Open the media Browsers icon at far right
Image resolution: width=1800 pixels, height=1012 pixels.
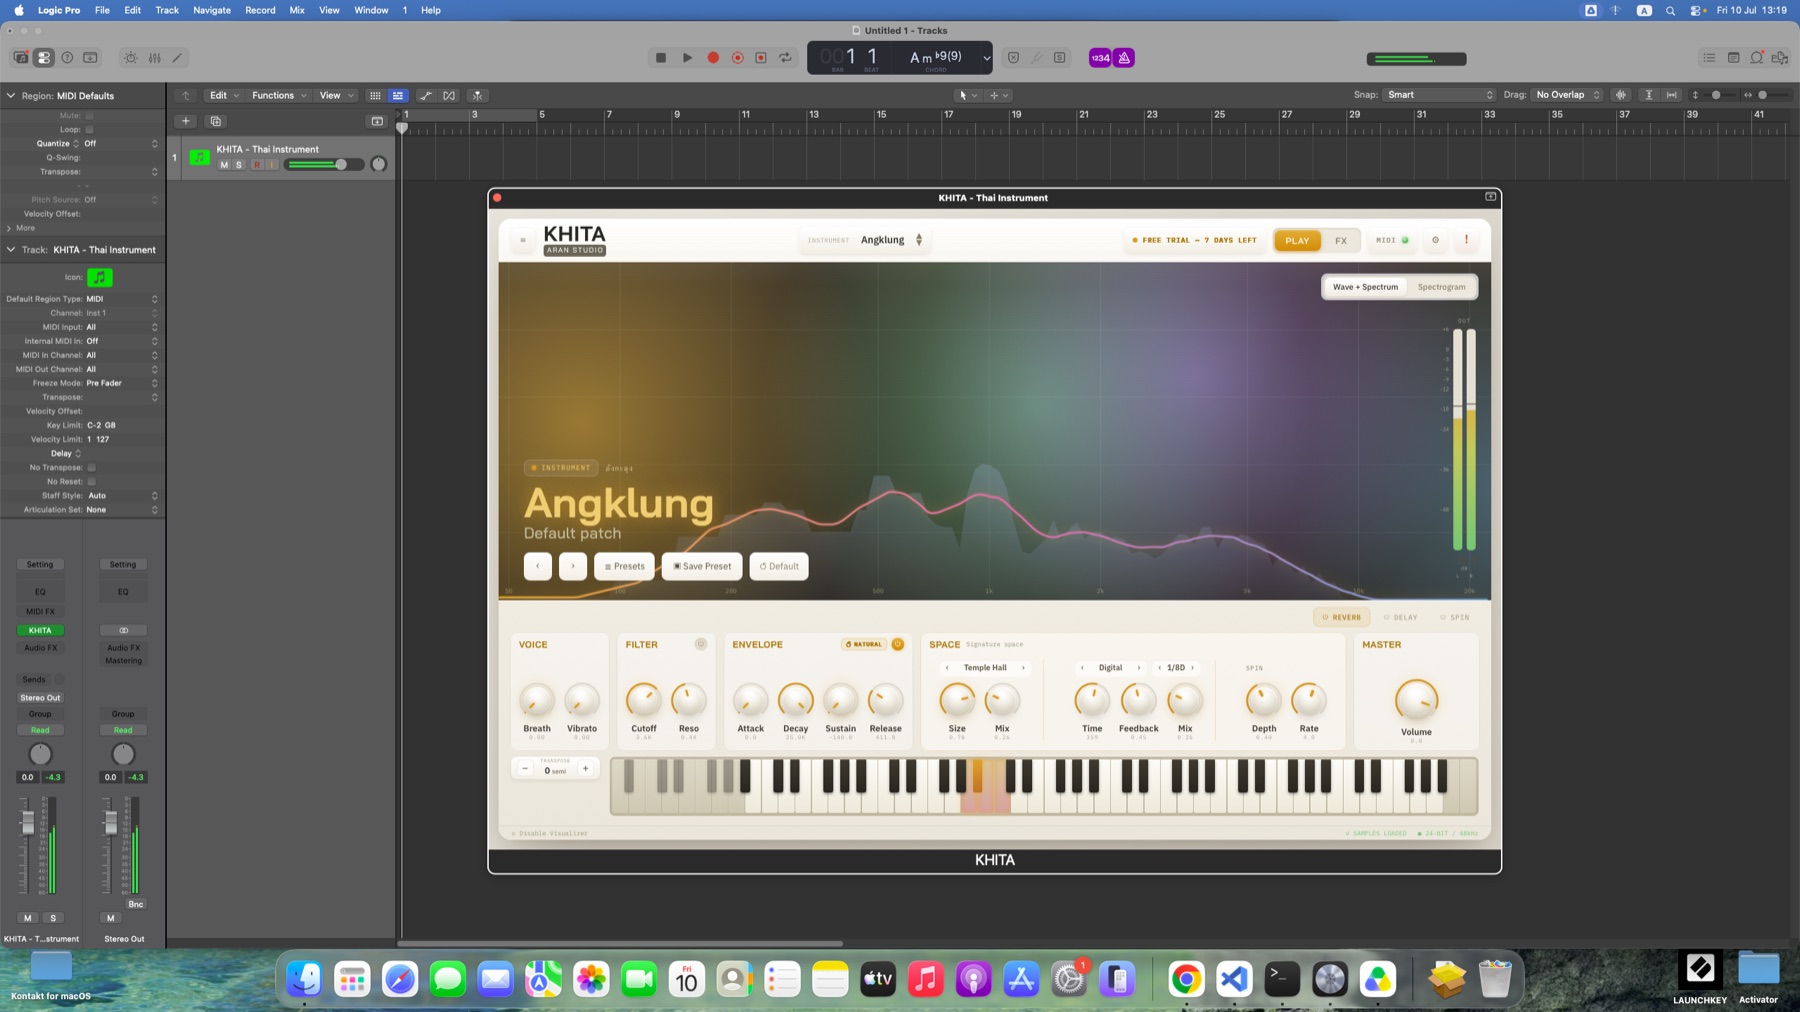(1780, 58)
